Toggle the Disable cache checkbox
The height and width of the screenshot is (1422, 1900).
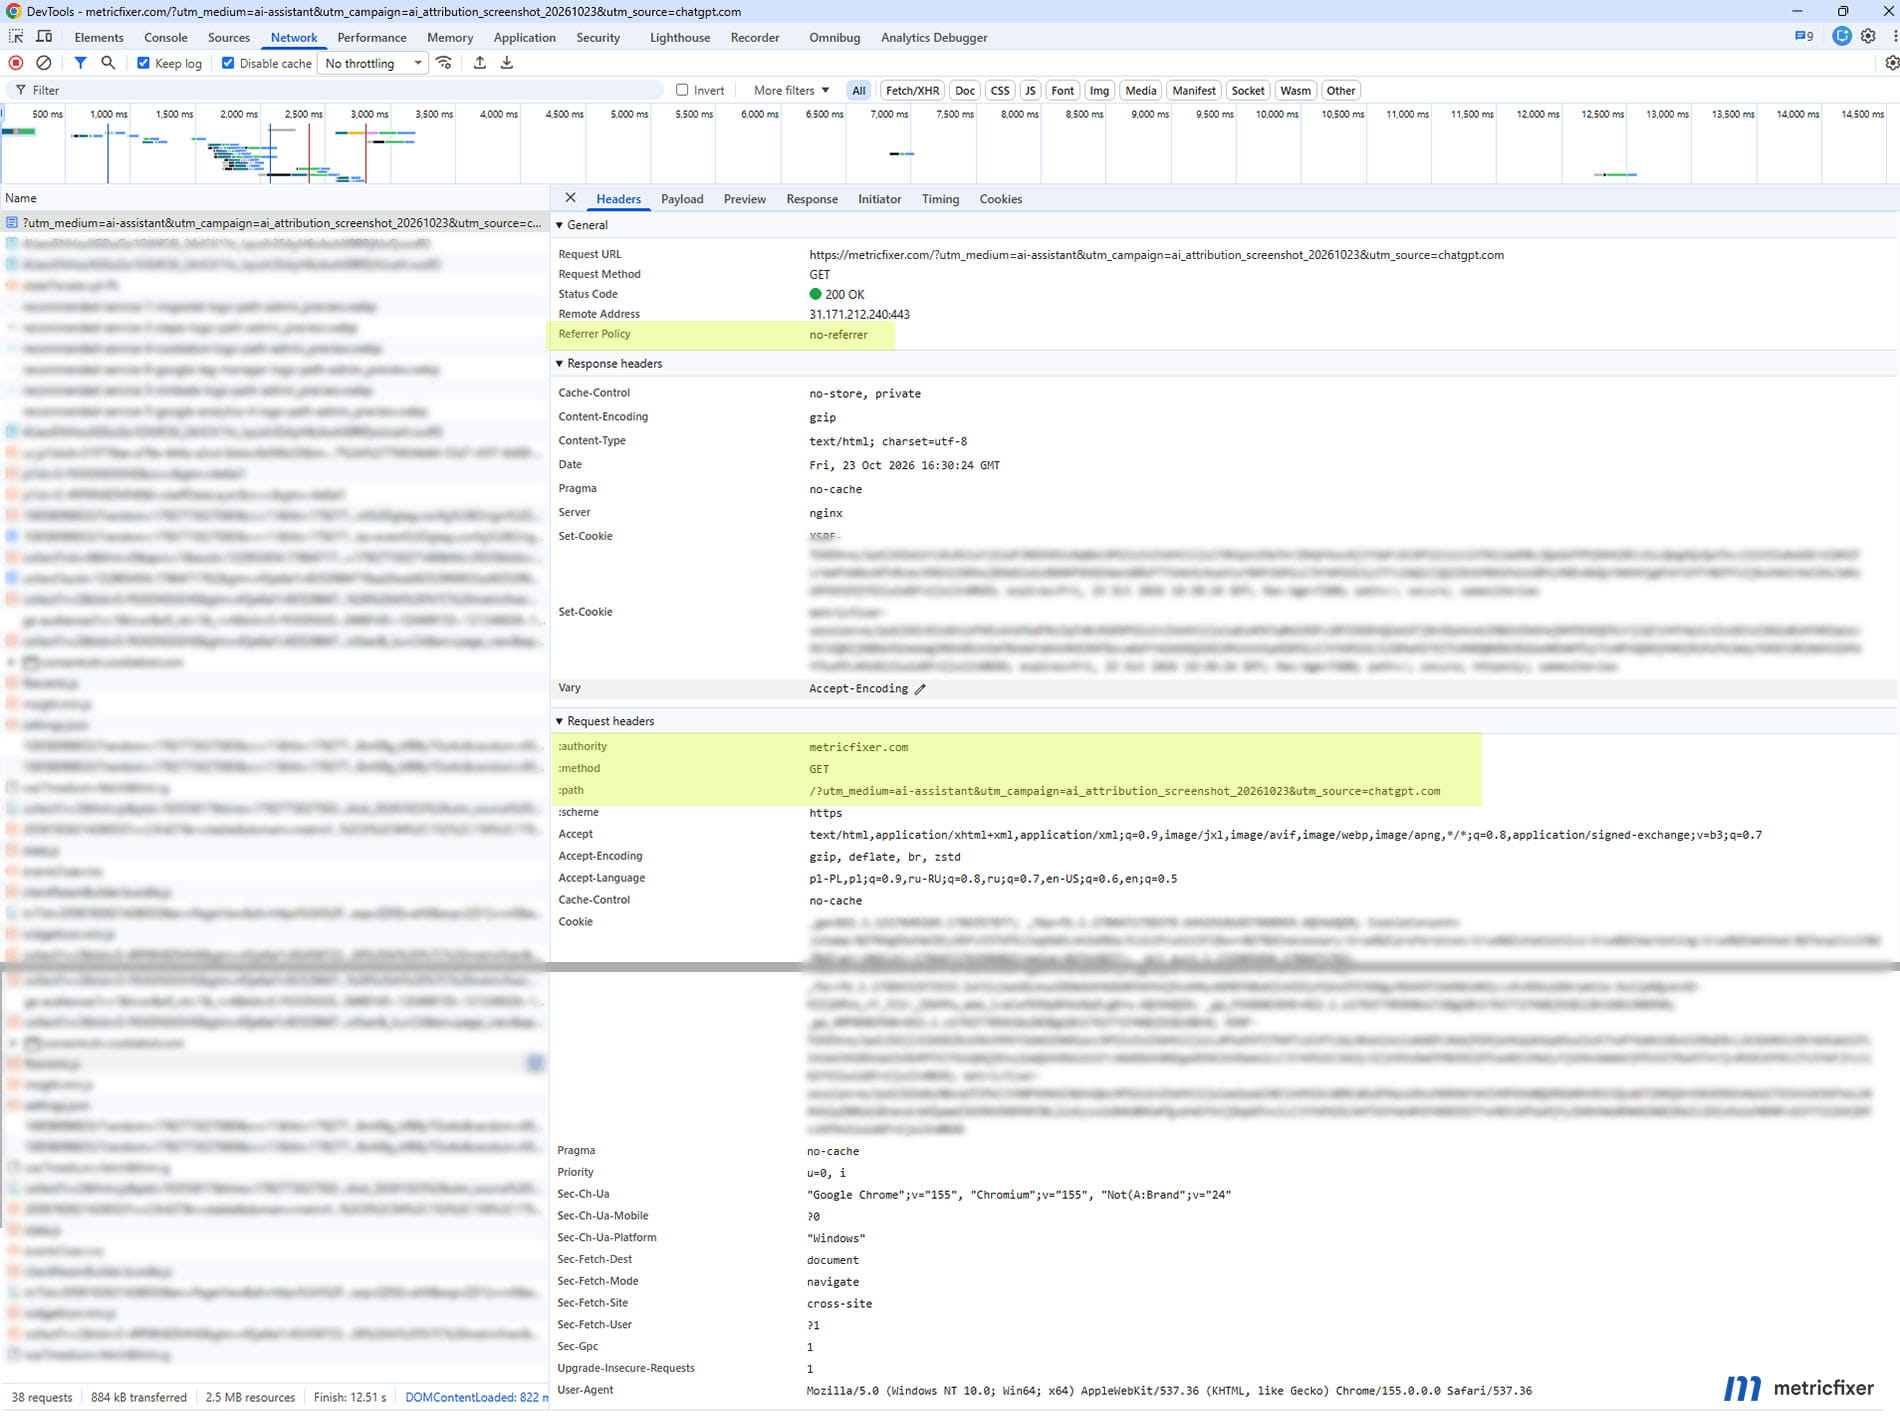228,63
